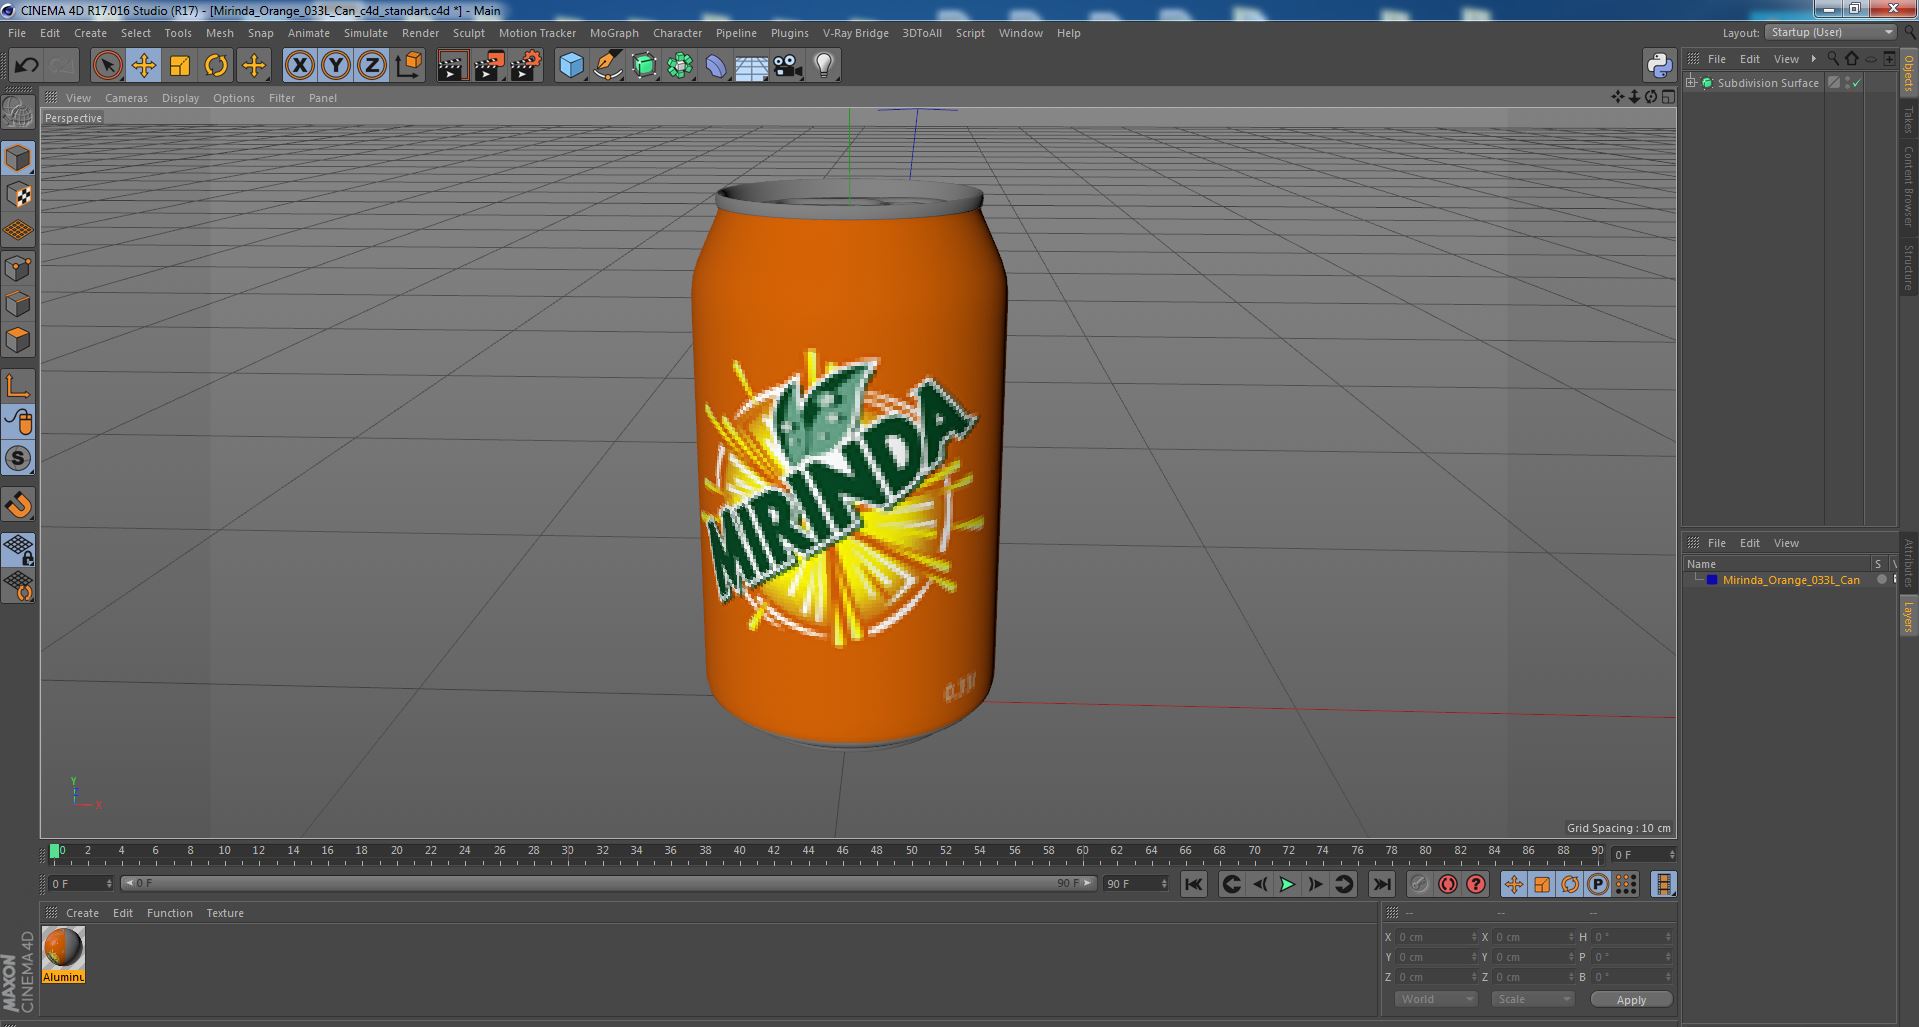Click X position coordinate field

pos(1436,937)
